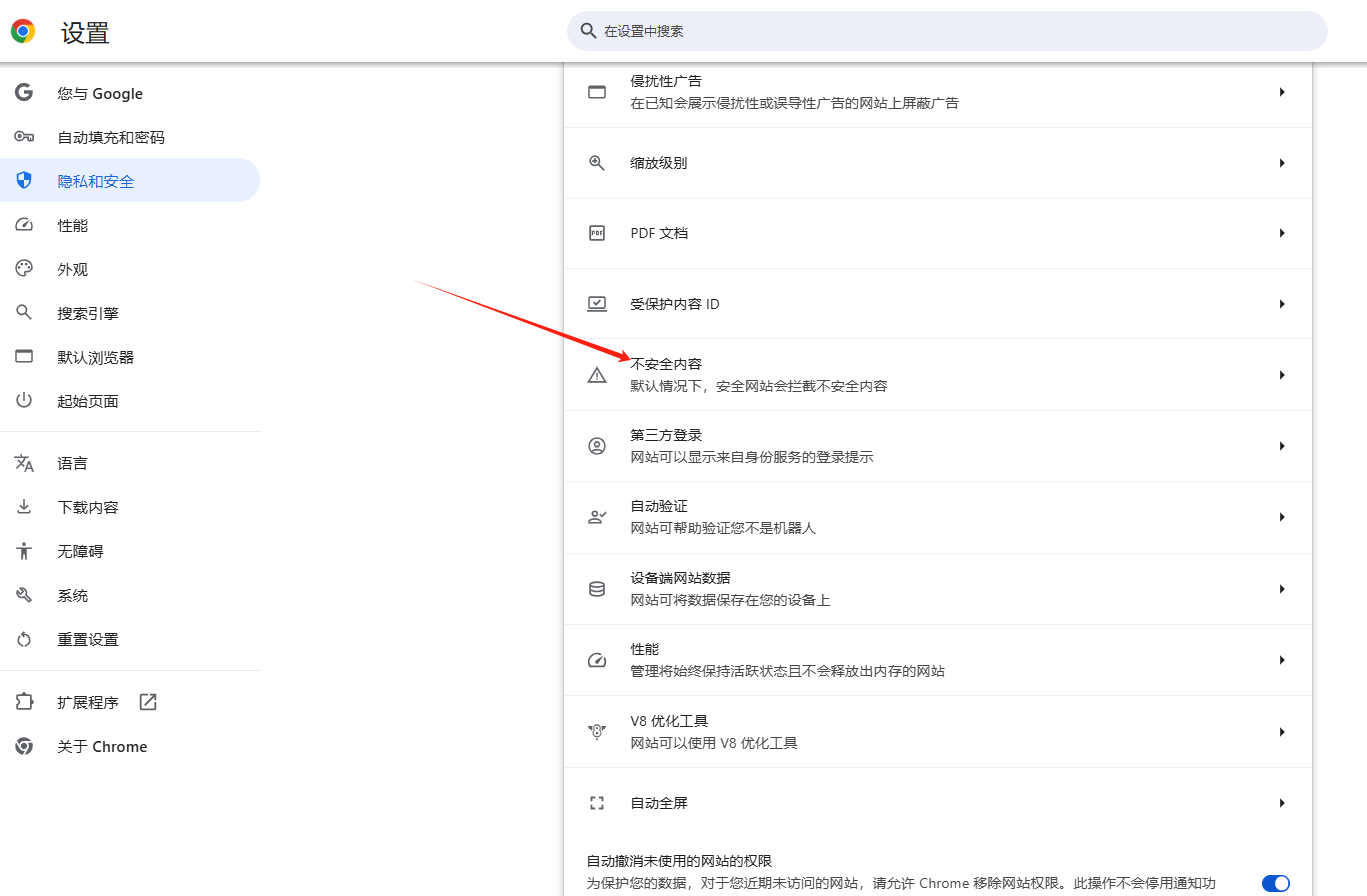Click the laptop-check icon for 受保护内容 ID

click(x=597, y=304)
